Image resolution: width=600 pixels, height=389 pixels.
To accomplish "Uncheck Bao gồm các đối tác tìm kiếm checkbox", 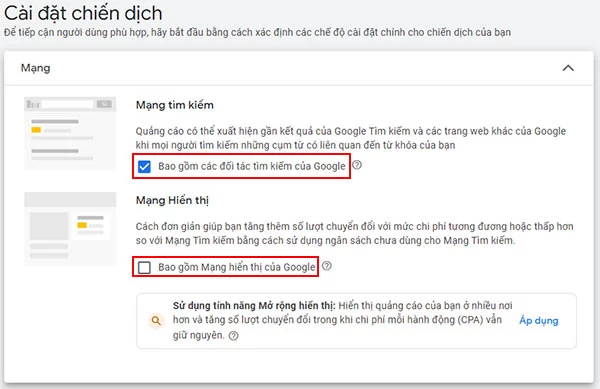I will 144,166.
